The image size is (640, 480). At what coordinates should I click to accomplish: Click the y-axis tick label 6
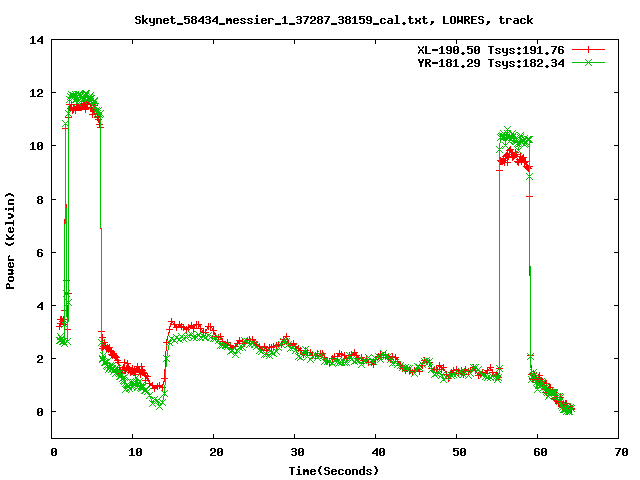(40, 253)
